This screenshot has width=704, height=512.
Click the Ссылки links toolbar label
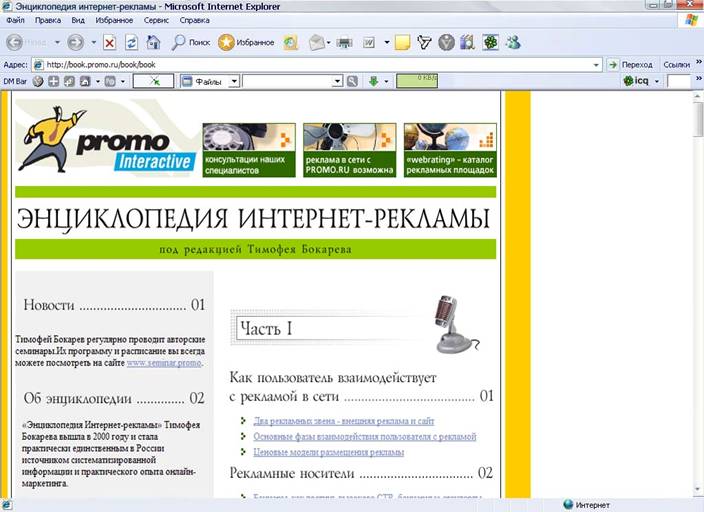point(676,65)
